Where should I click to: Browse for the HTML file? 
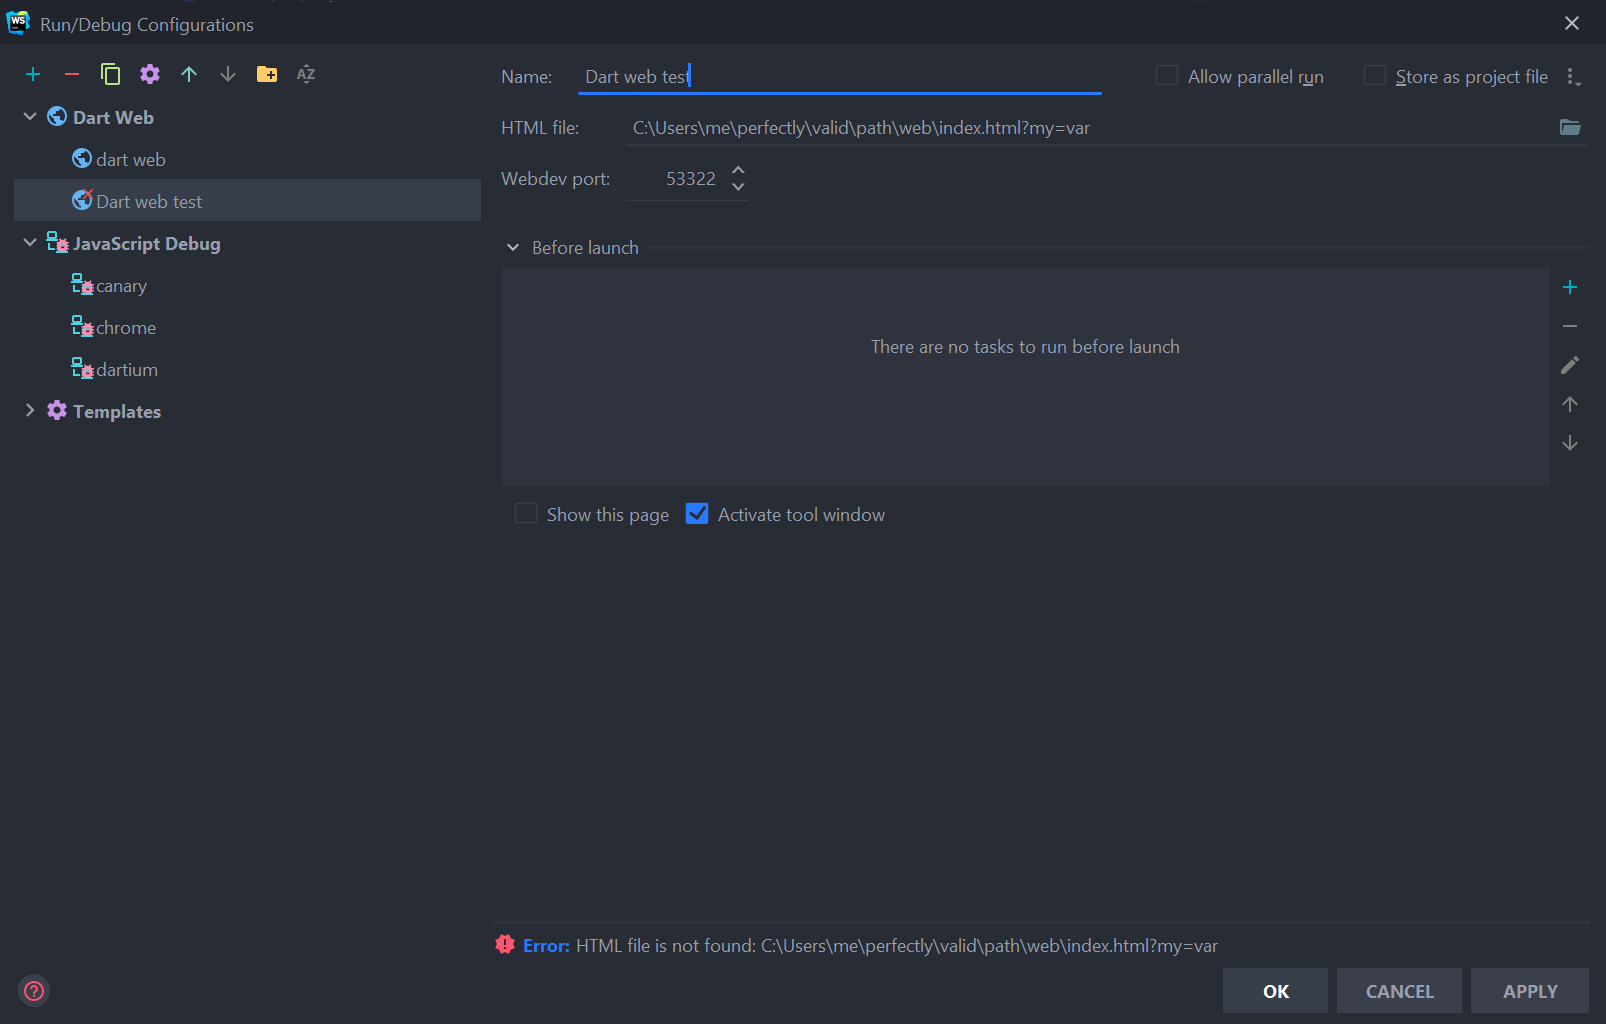click(x=1570, y=127)
